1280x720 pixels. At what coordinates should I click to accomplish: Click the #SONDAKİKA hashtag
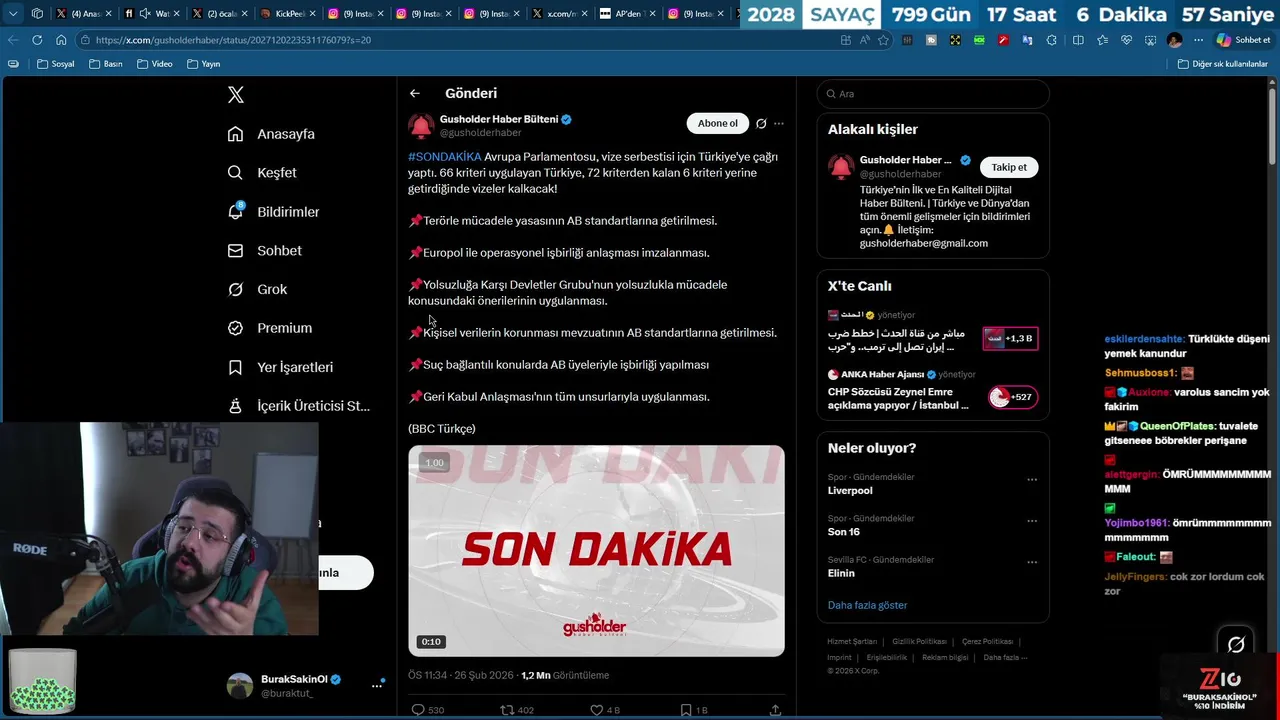[445, 157]
